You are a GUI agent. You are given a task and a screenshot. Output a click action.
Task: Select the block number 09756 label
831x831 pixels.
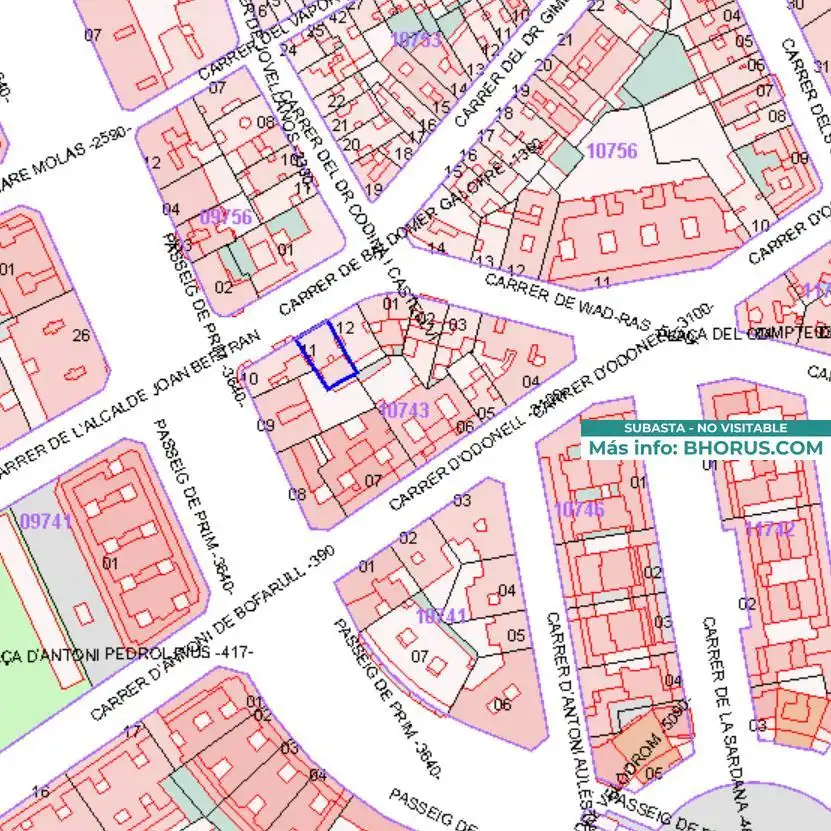coord(226,217)
